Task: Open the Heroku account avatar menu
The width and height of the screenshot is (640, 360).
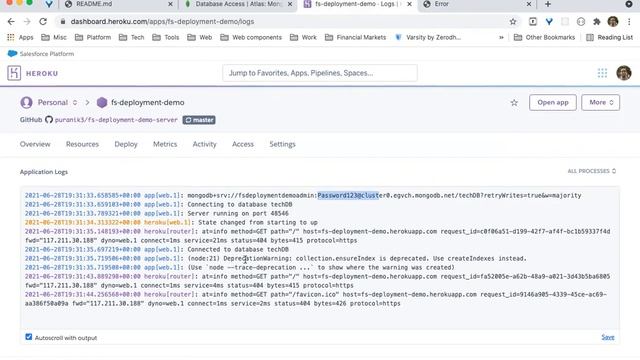Action: 624,73
